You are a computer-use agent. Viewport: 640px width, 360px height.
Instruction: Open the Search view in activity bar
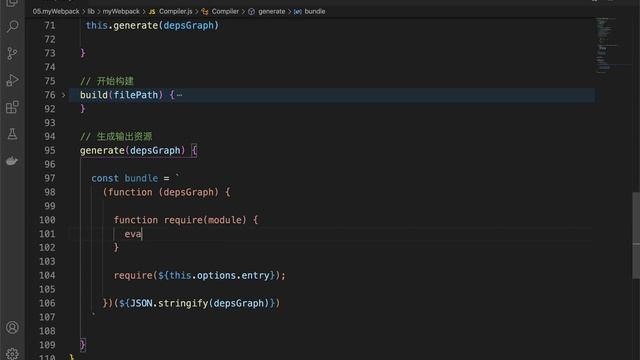point(12,27)
